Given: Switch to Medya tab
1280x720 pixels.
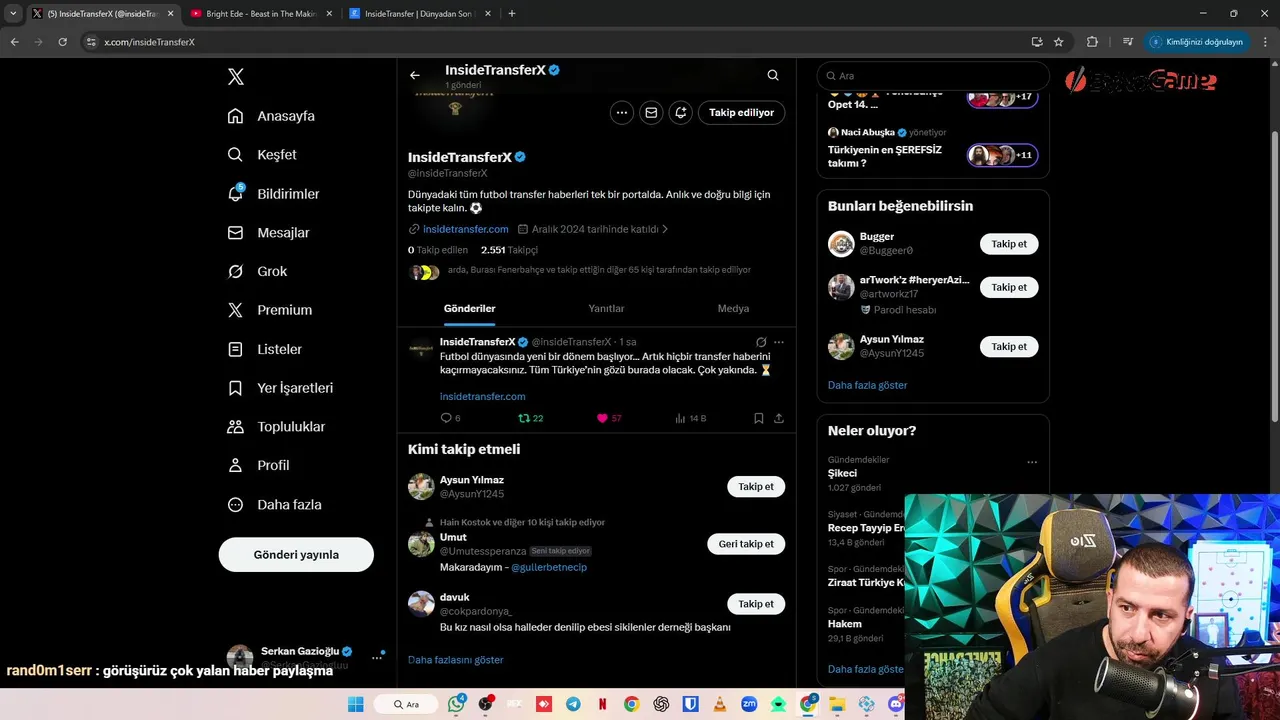Looking at the screenshot, I should (733, 308).
